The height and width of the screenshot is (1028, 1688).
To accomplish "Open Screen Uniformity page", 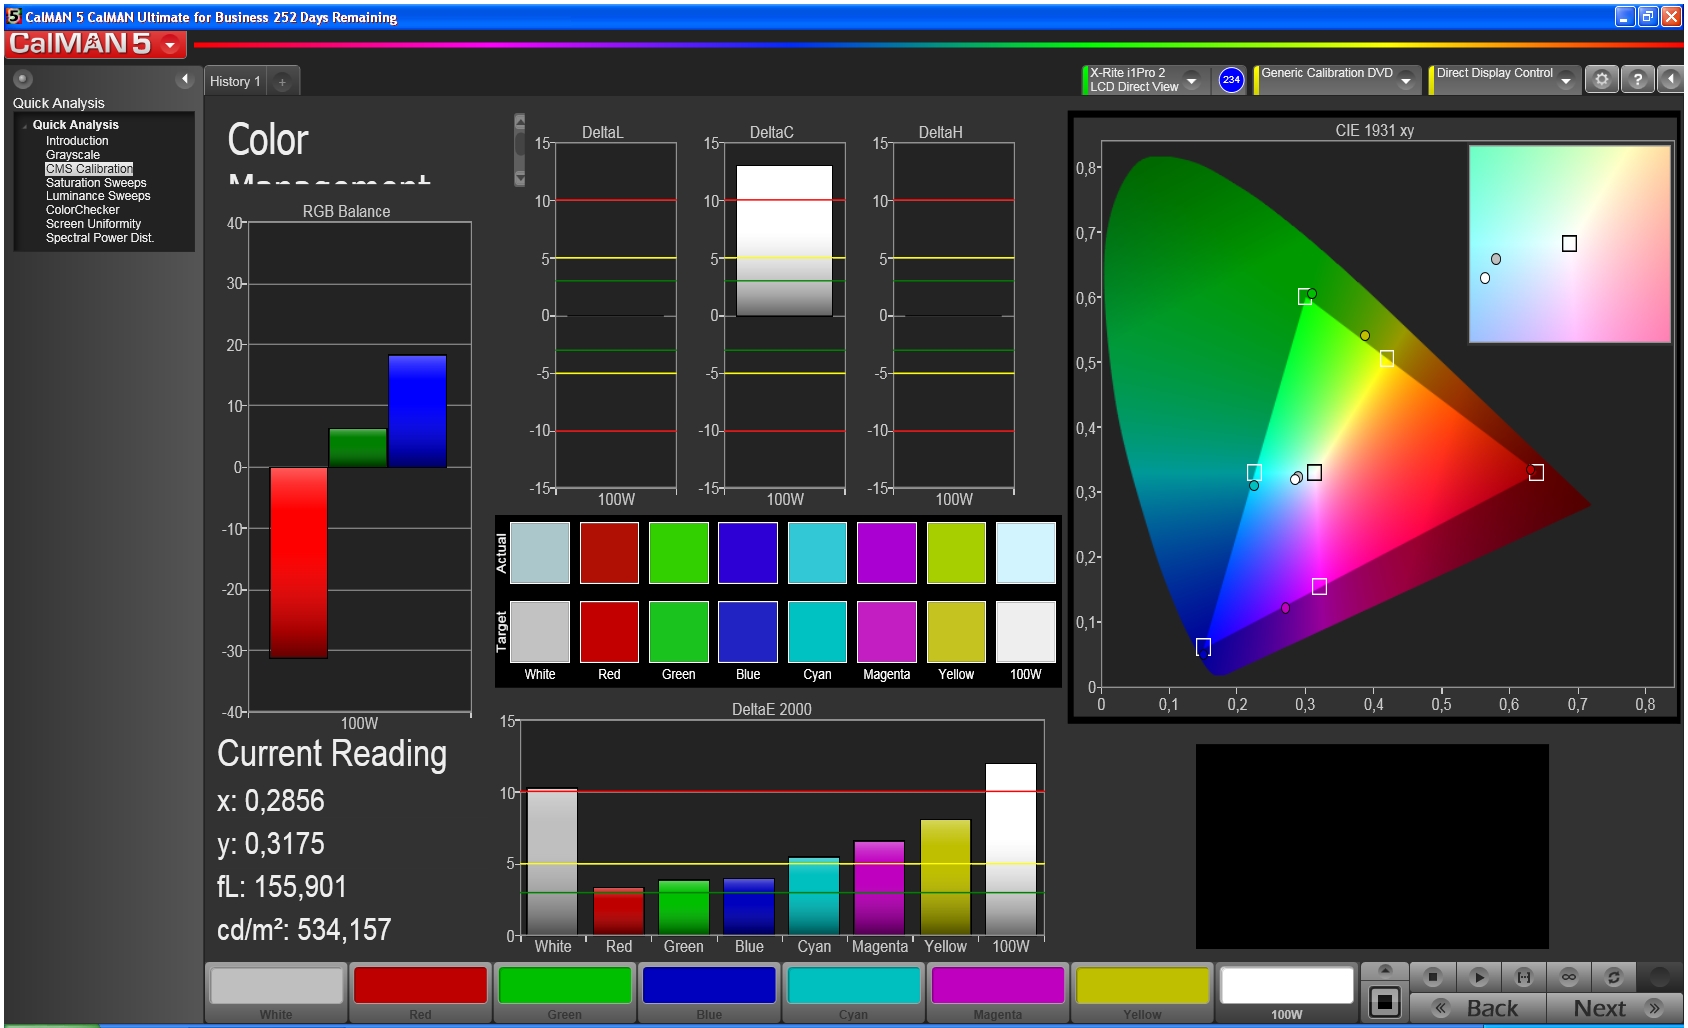I will 93,224.
